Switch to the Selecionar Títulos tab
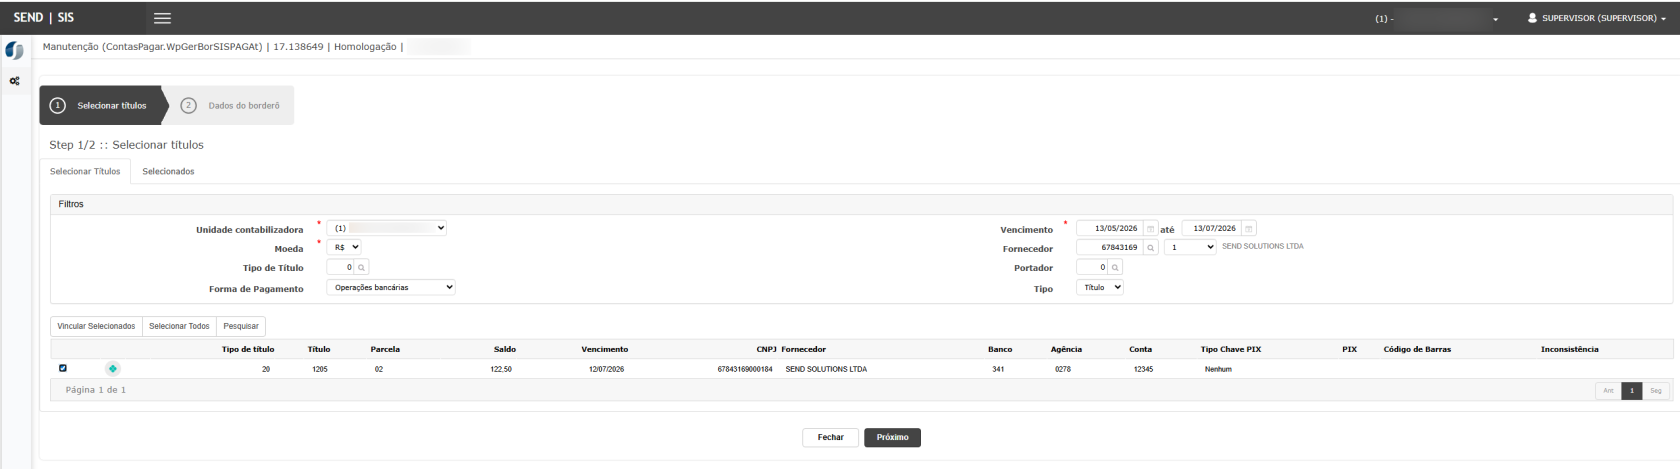Screen dimensions: 1680x469 (85, 171)
